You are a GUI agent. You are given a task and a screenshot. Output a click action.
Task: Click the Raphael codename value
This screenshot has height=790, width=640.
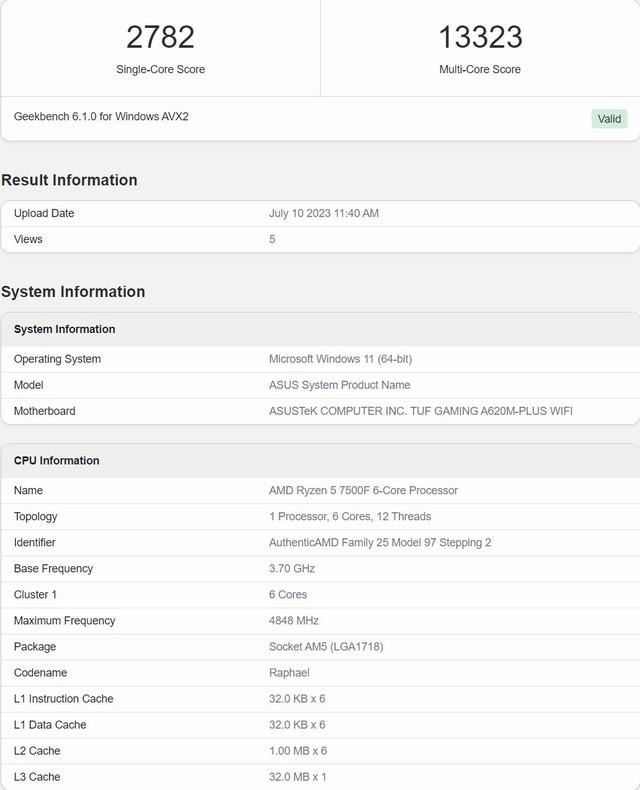(289, 673)
